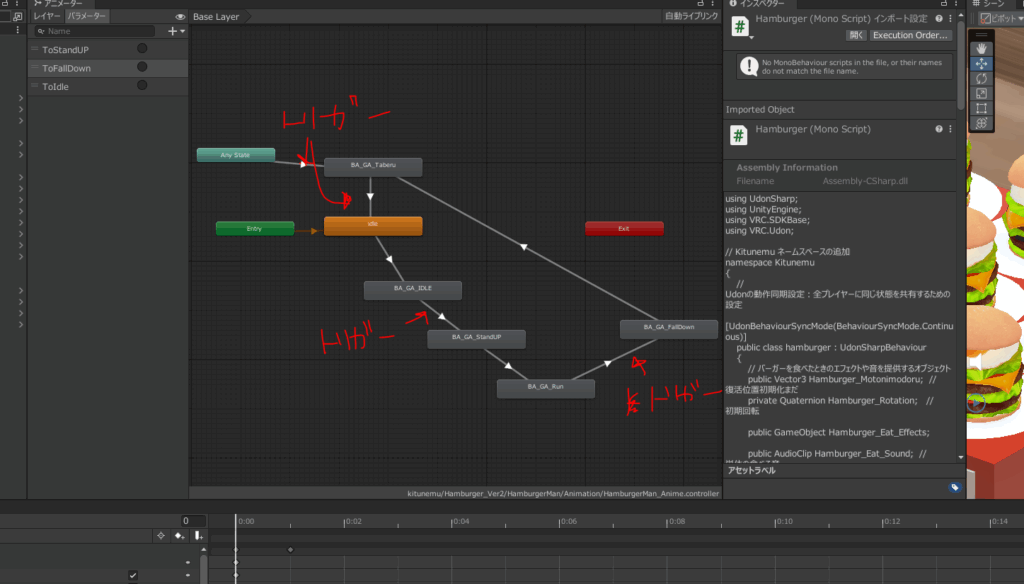Select the Rotate tool in scene toolbar
The width and height of the screenshot is (1024, 584).
[982, 78]
